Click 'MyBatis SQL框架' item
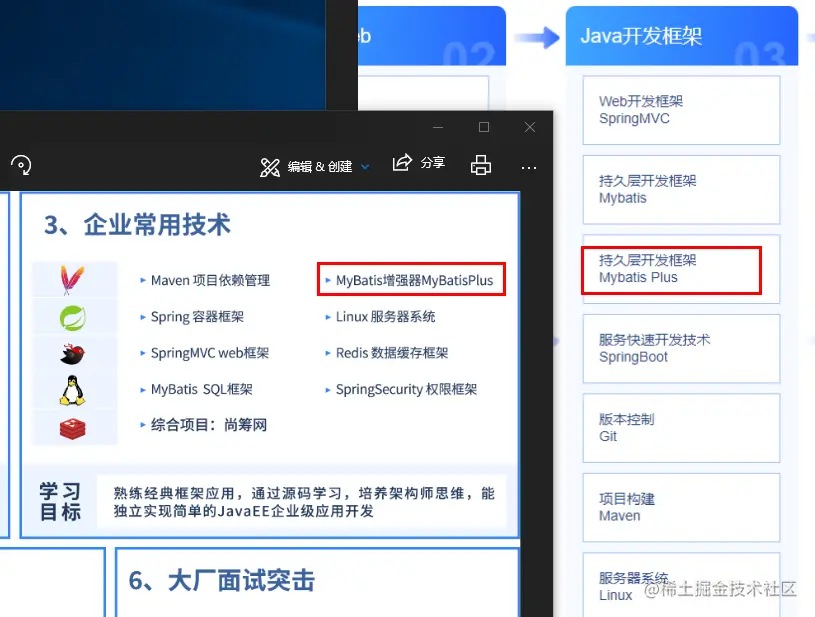815x617 pixels. point(202,389)
